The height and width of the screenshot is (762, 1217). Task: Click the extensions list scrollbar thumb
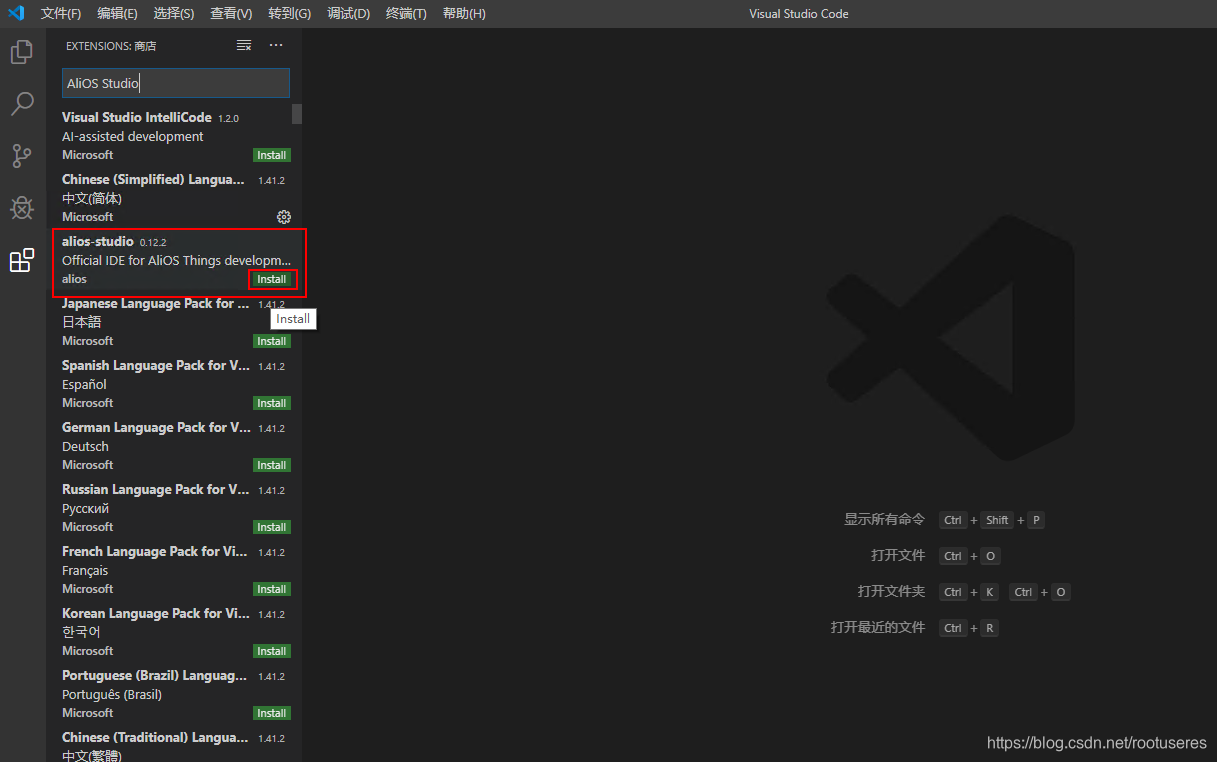pos(297,113)
